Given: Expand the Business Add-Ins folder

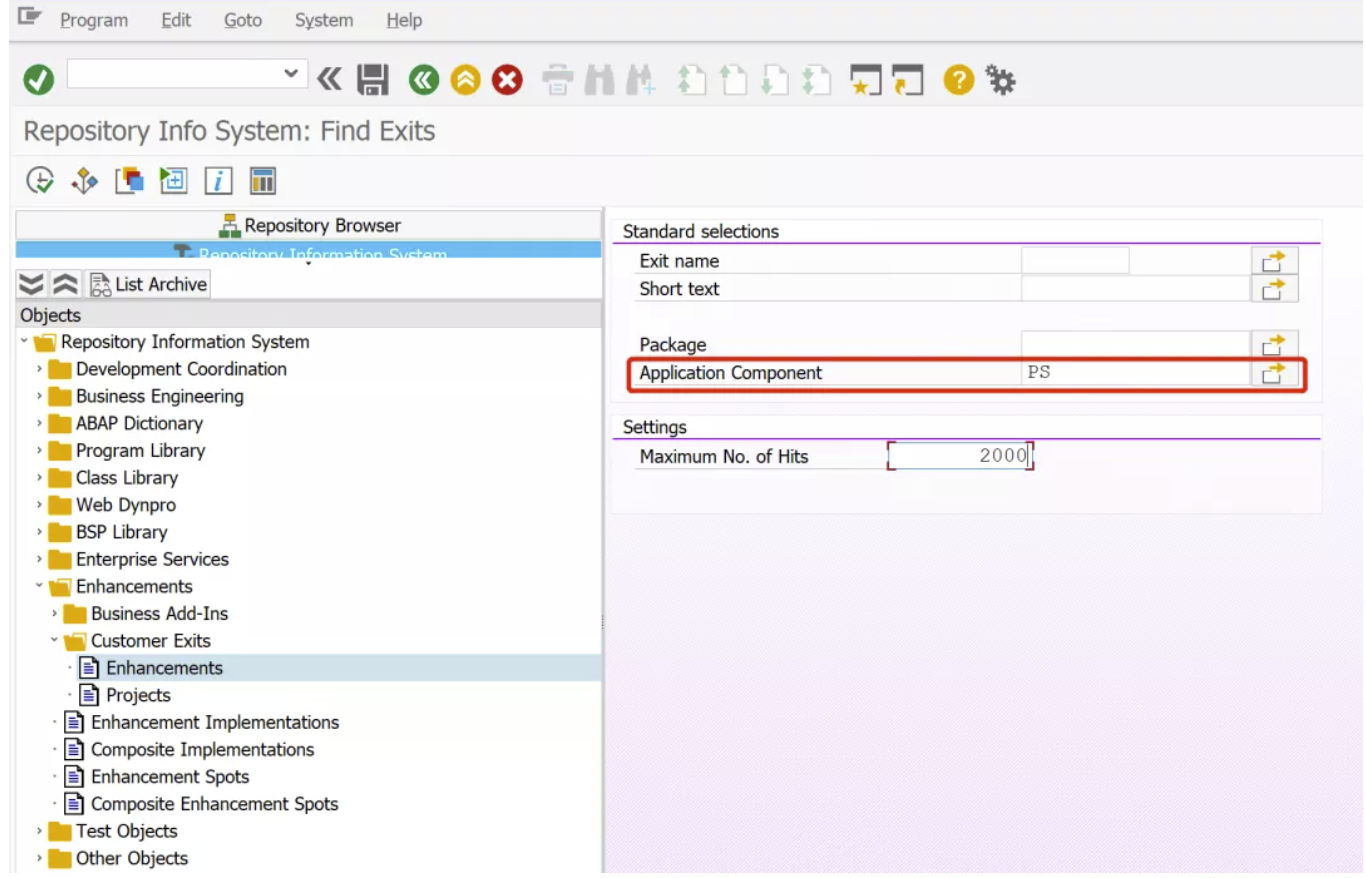Looking at the screenshot, I should coord(54,613).
